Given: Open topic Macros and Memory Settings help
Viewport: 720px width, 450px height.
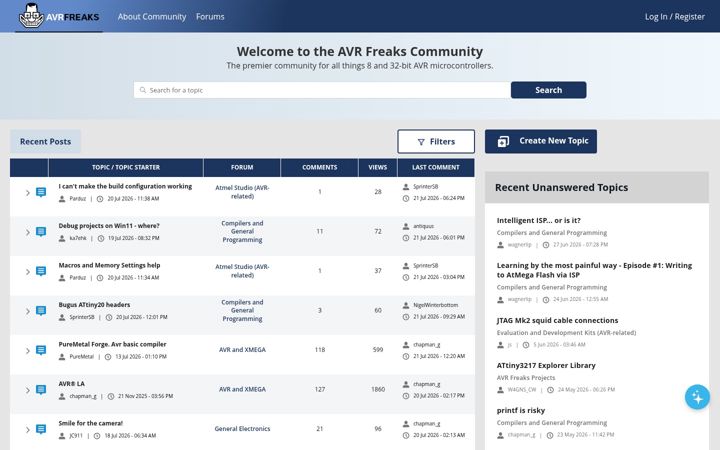Looking at the screenshot, I should 109,265.
